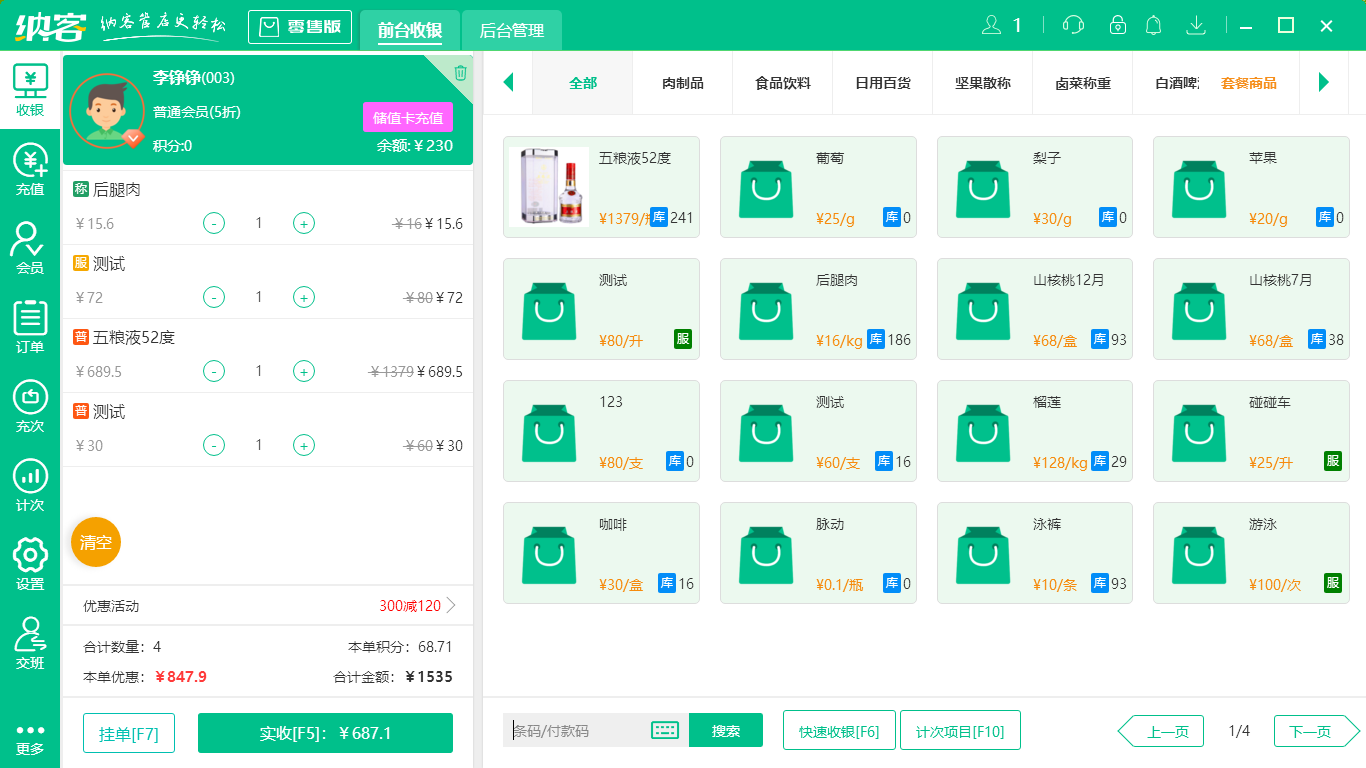Viewport: 1366px width, 768px height.
Task: Select the 套餐商品 category tab
Action: tap(1246, 84)
